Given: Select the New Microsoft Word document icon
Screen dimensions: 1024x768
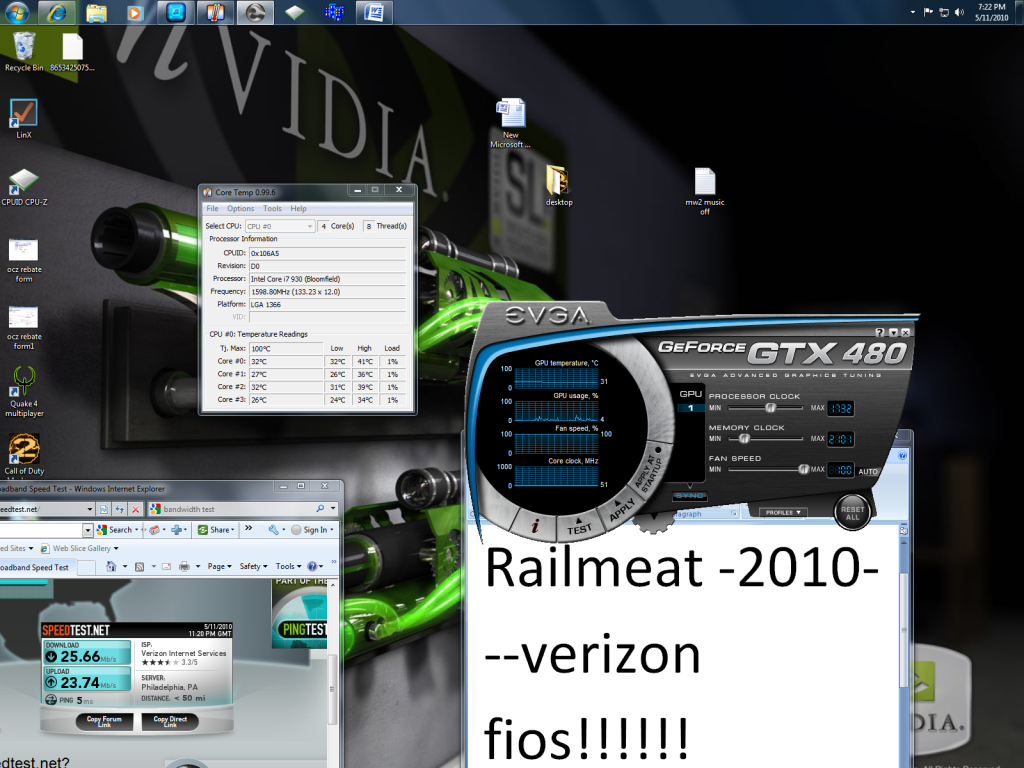Looking at the screenshot, I should pyautogui.click(x=511, y=123).
